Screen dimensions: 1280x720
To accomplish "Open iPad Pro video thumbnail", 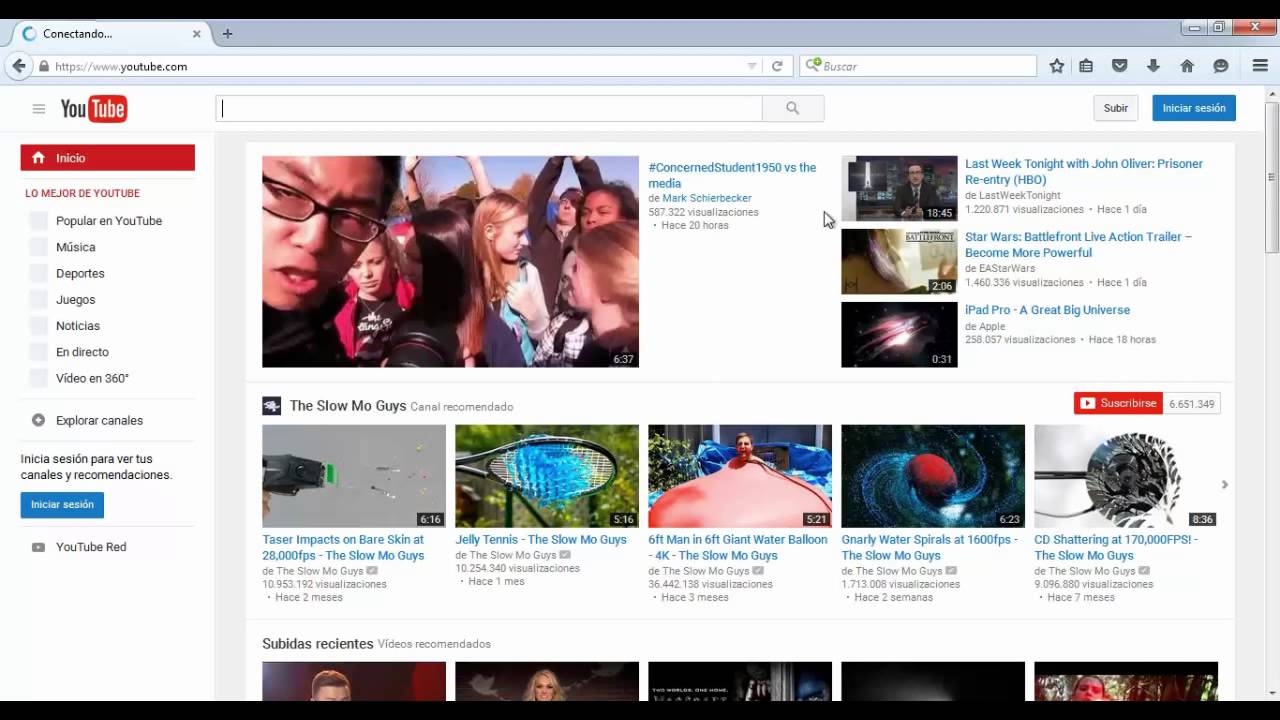I will tap(899, 334).
